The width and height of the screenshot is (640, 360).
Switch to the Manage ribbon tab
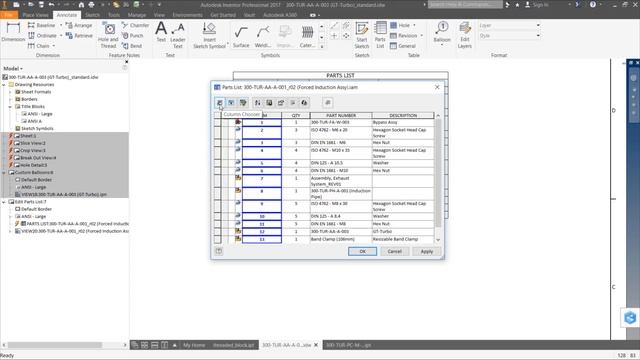click(137, 15)
